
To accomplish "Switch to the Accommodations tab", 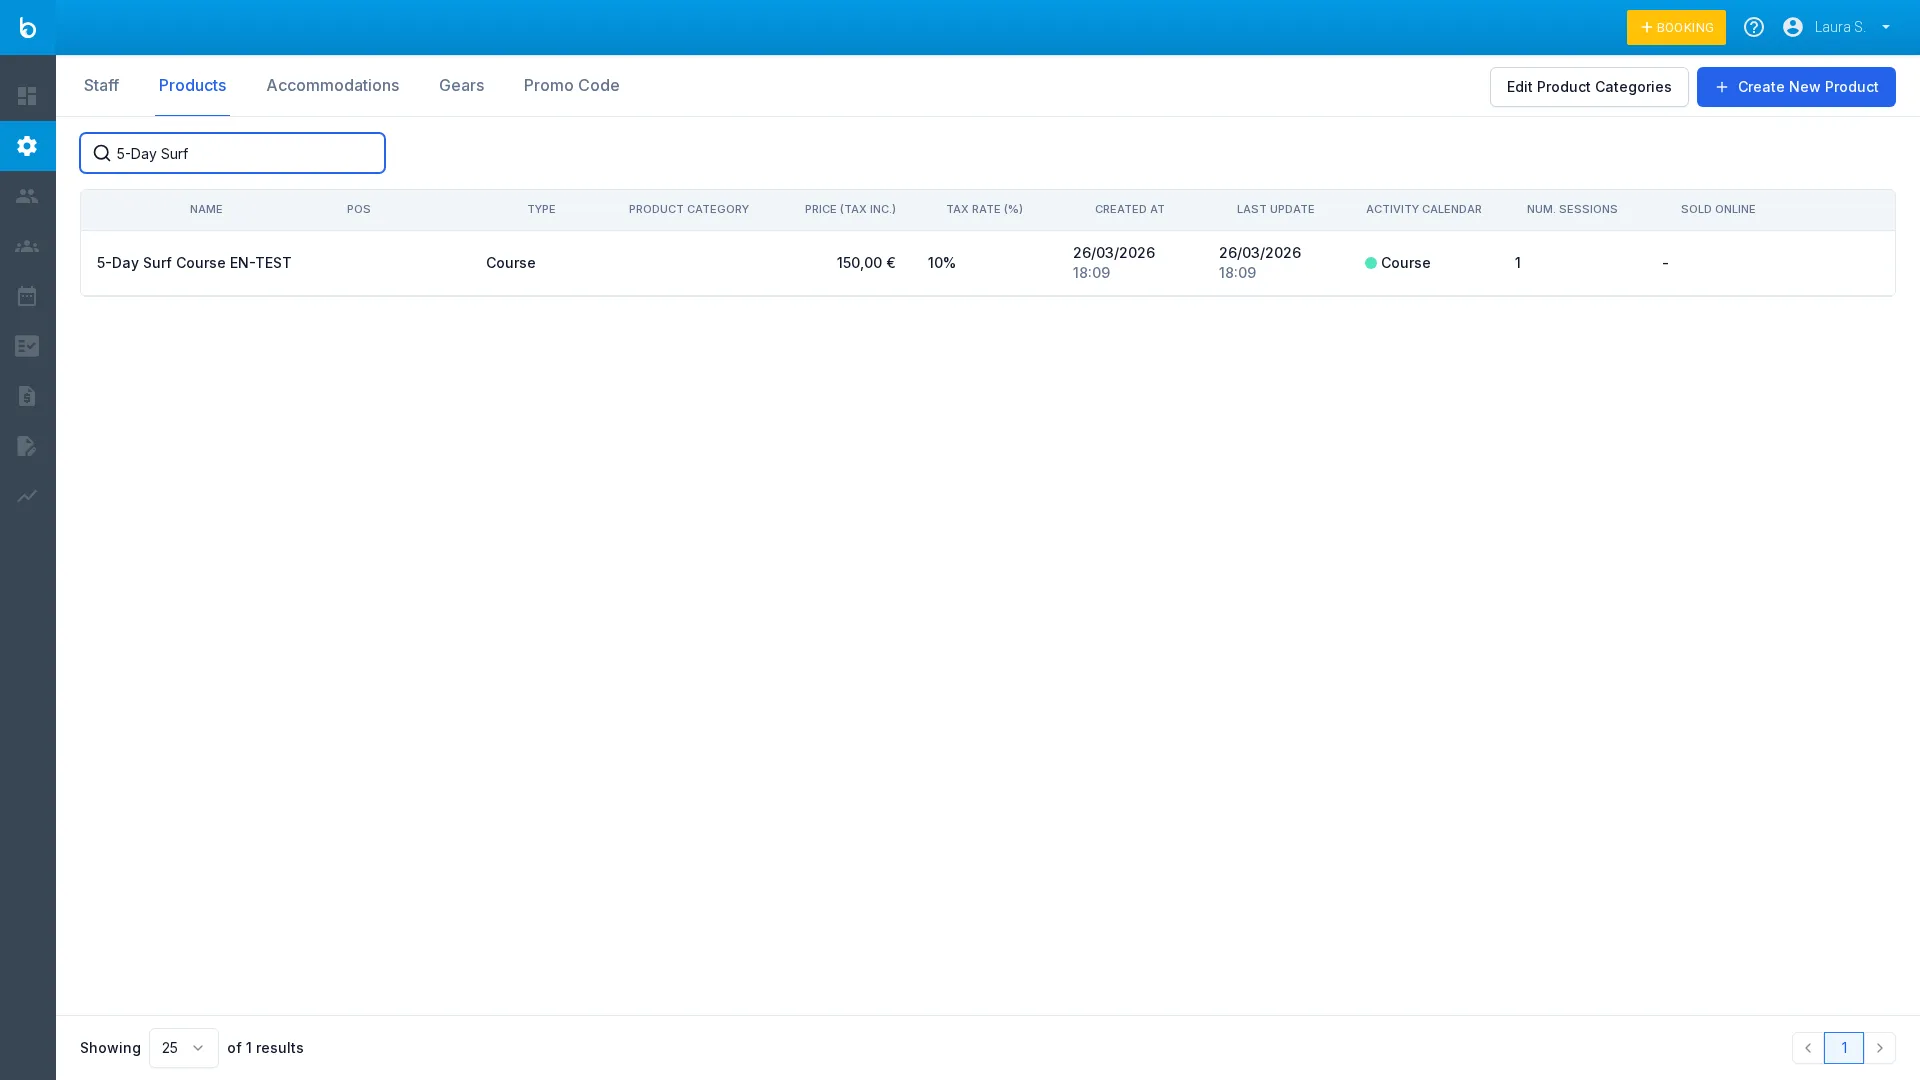I will (332, 86).
